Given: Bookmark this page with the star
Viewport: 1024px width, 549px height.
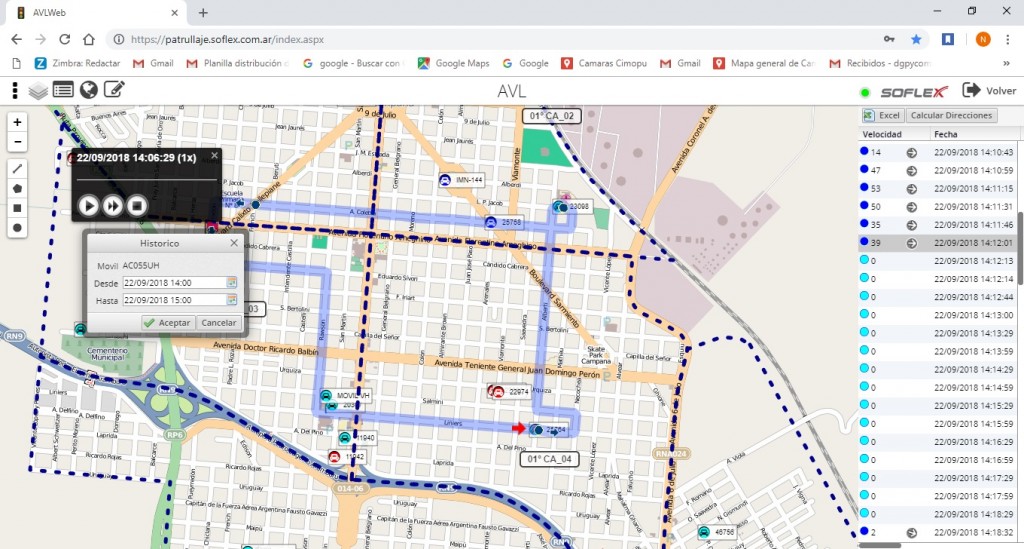Looking at the screenshot, I should [x=916, y=39].
